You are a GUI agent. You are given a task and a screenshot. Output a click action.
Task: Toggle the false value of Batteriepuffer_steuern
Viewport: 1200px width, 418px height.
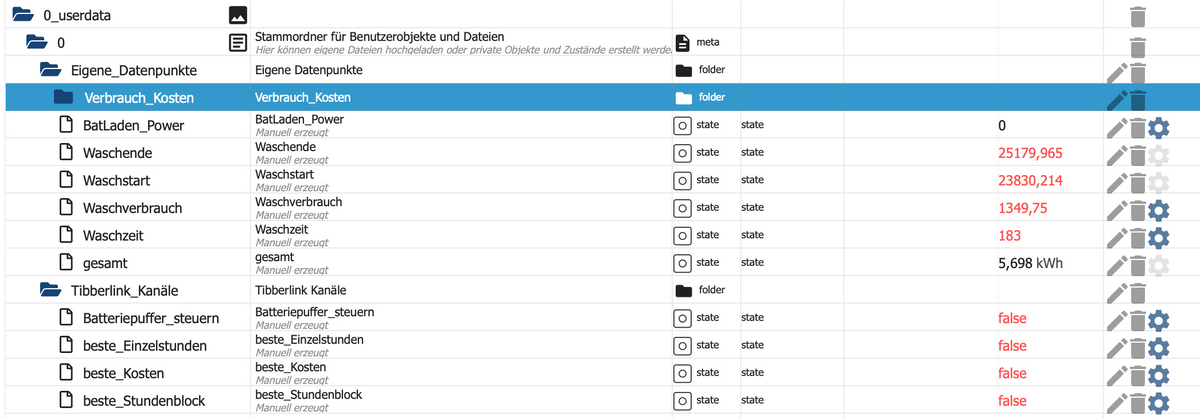(1012, 319)
